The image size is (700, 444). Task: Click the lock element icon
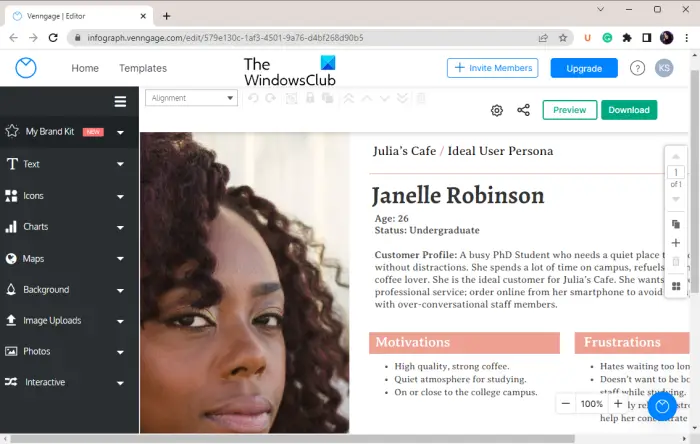[x=310, y=98]
